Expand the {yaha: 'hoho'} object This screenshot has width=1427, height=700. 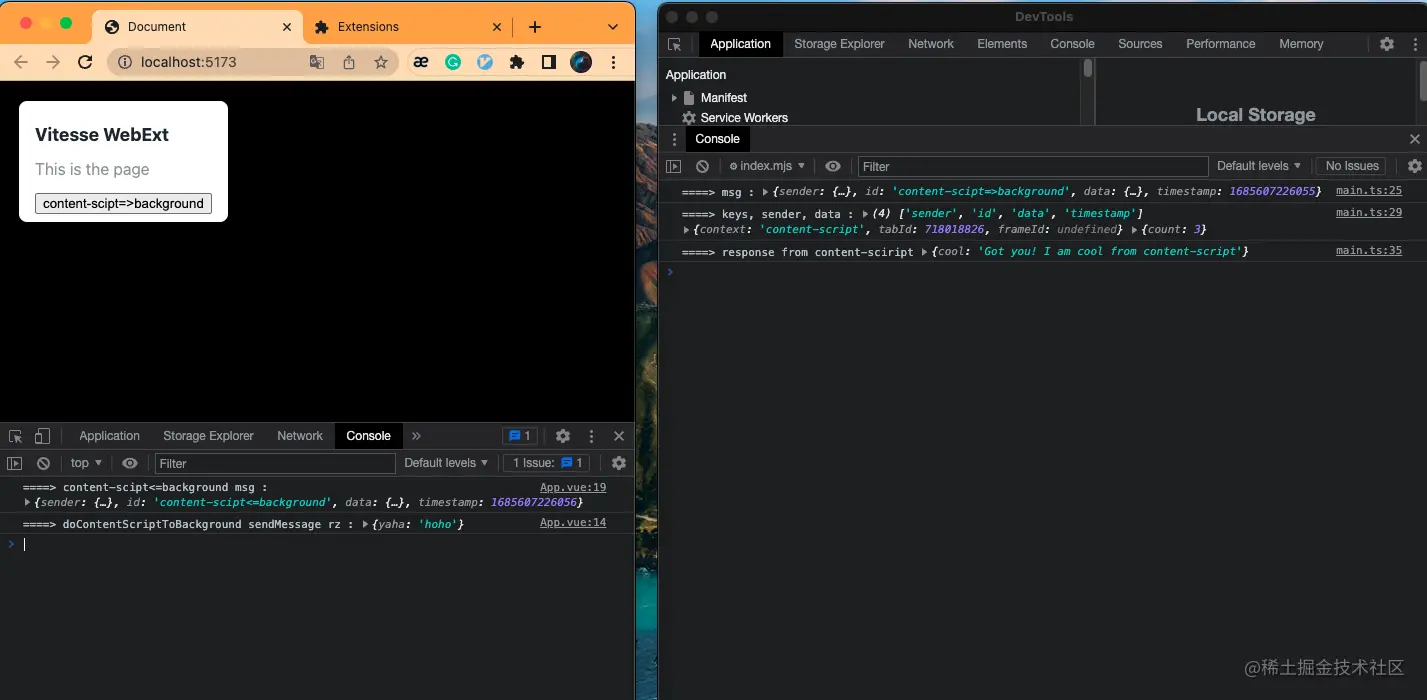(366, 524)
